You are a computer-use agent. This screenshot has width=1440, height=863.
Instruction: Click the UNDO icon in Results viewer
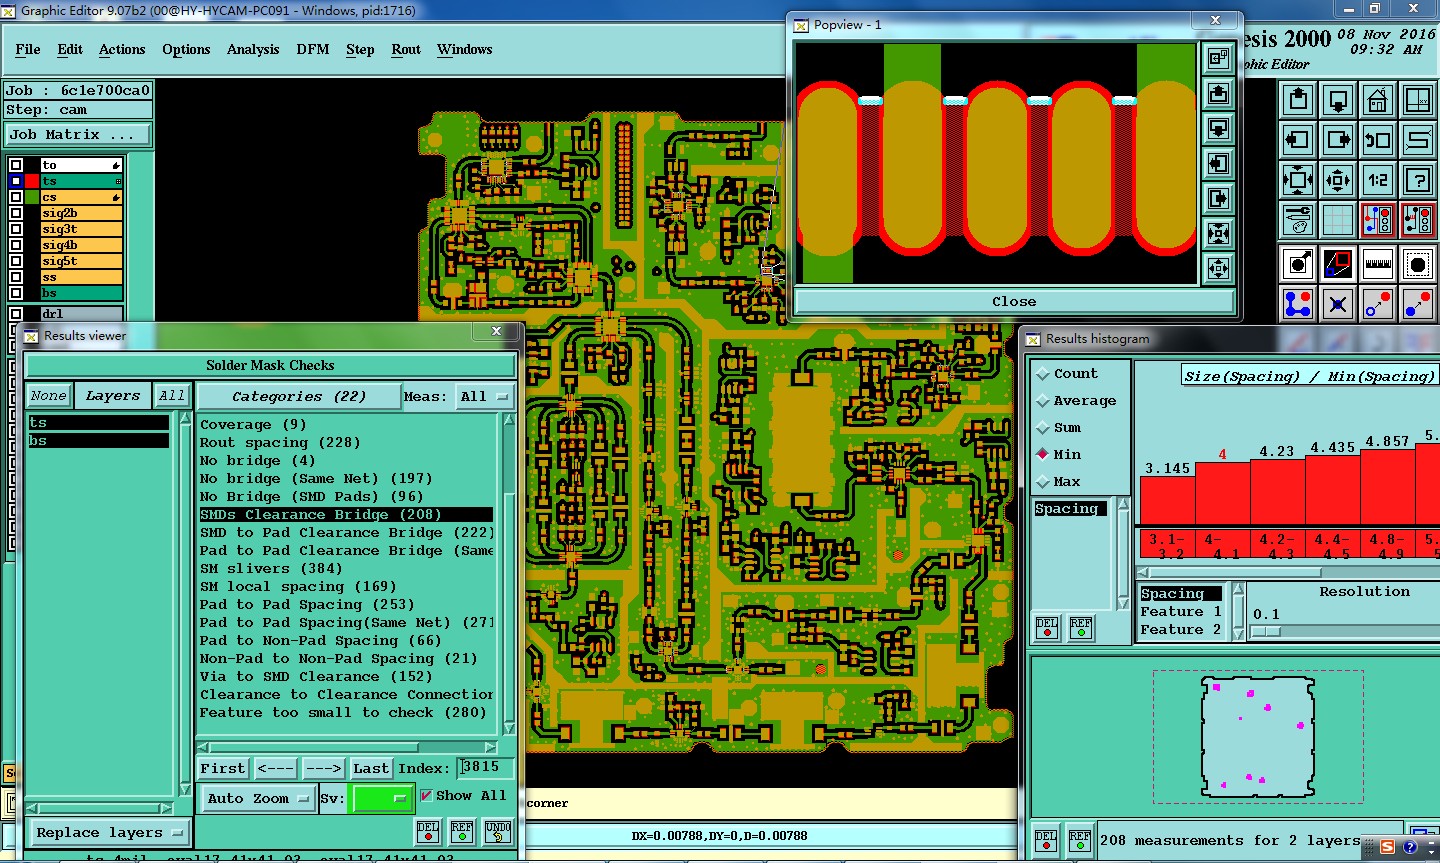[498, 832]
